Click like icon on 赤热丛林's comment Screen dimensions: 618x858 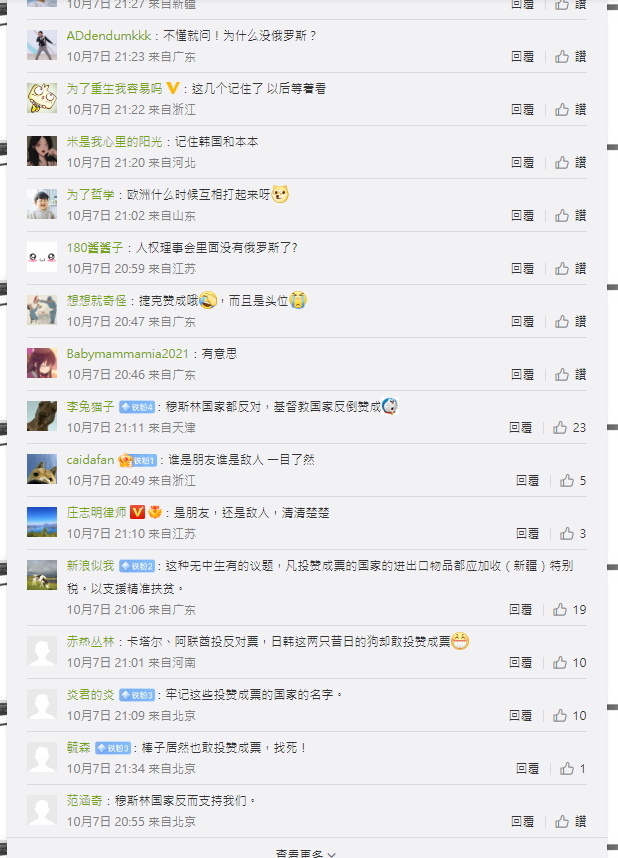(x=560, y=663)
